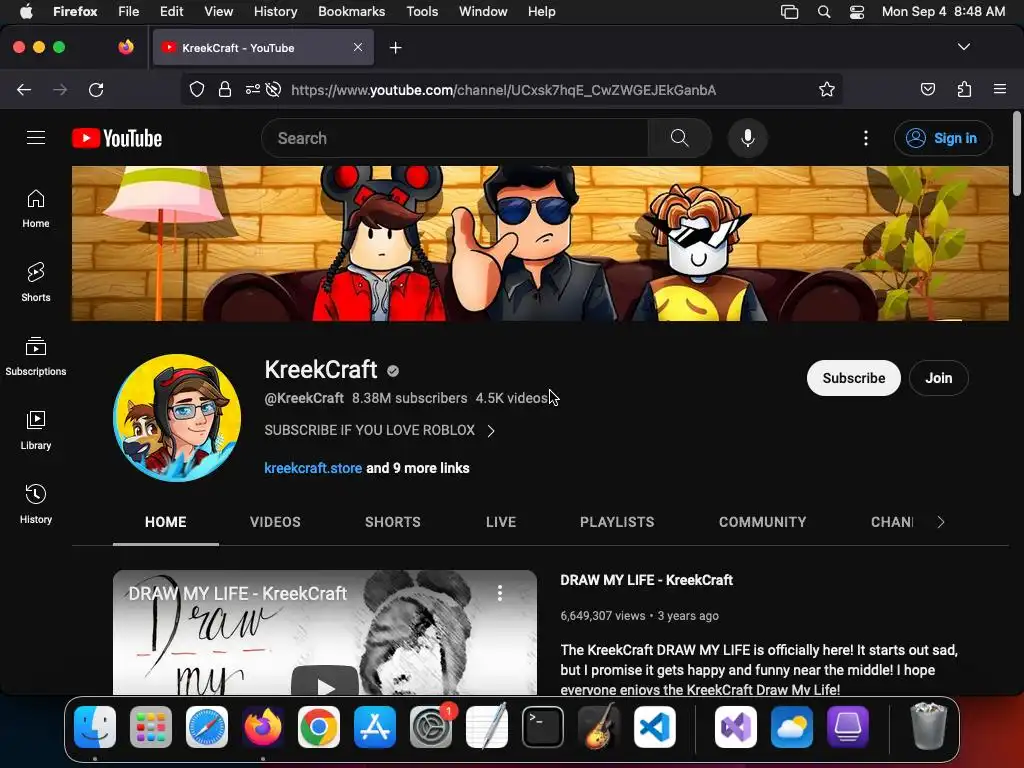Viewport: 1024px width, 768px height.
Task: Open a new tab with the plus button
Action: coord(395,48)
